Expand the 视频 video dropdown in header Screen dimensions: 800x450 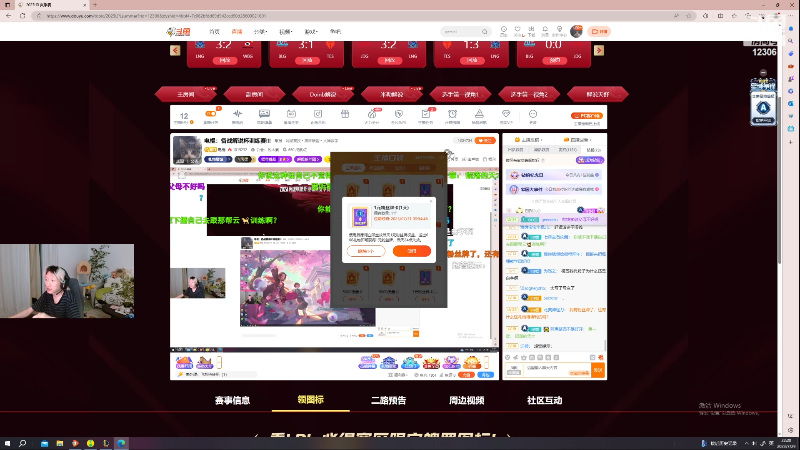tap(285, 32)
